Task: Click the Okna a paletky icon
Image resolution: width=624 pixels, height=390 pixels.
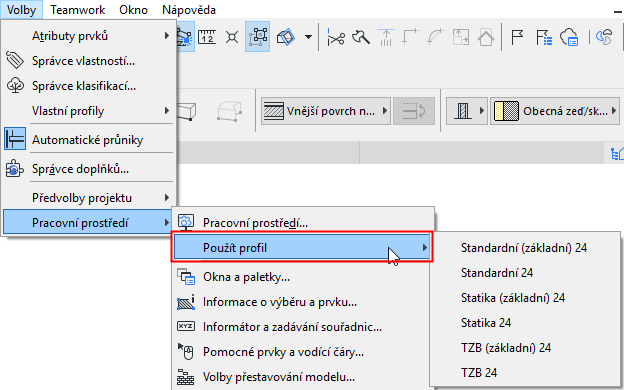Action: click(x=186, y=277)
